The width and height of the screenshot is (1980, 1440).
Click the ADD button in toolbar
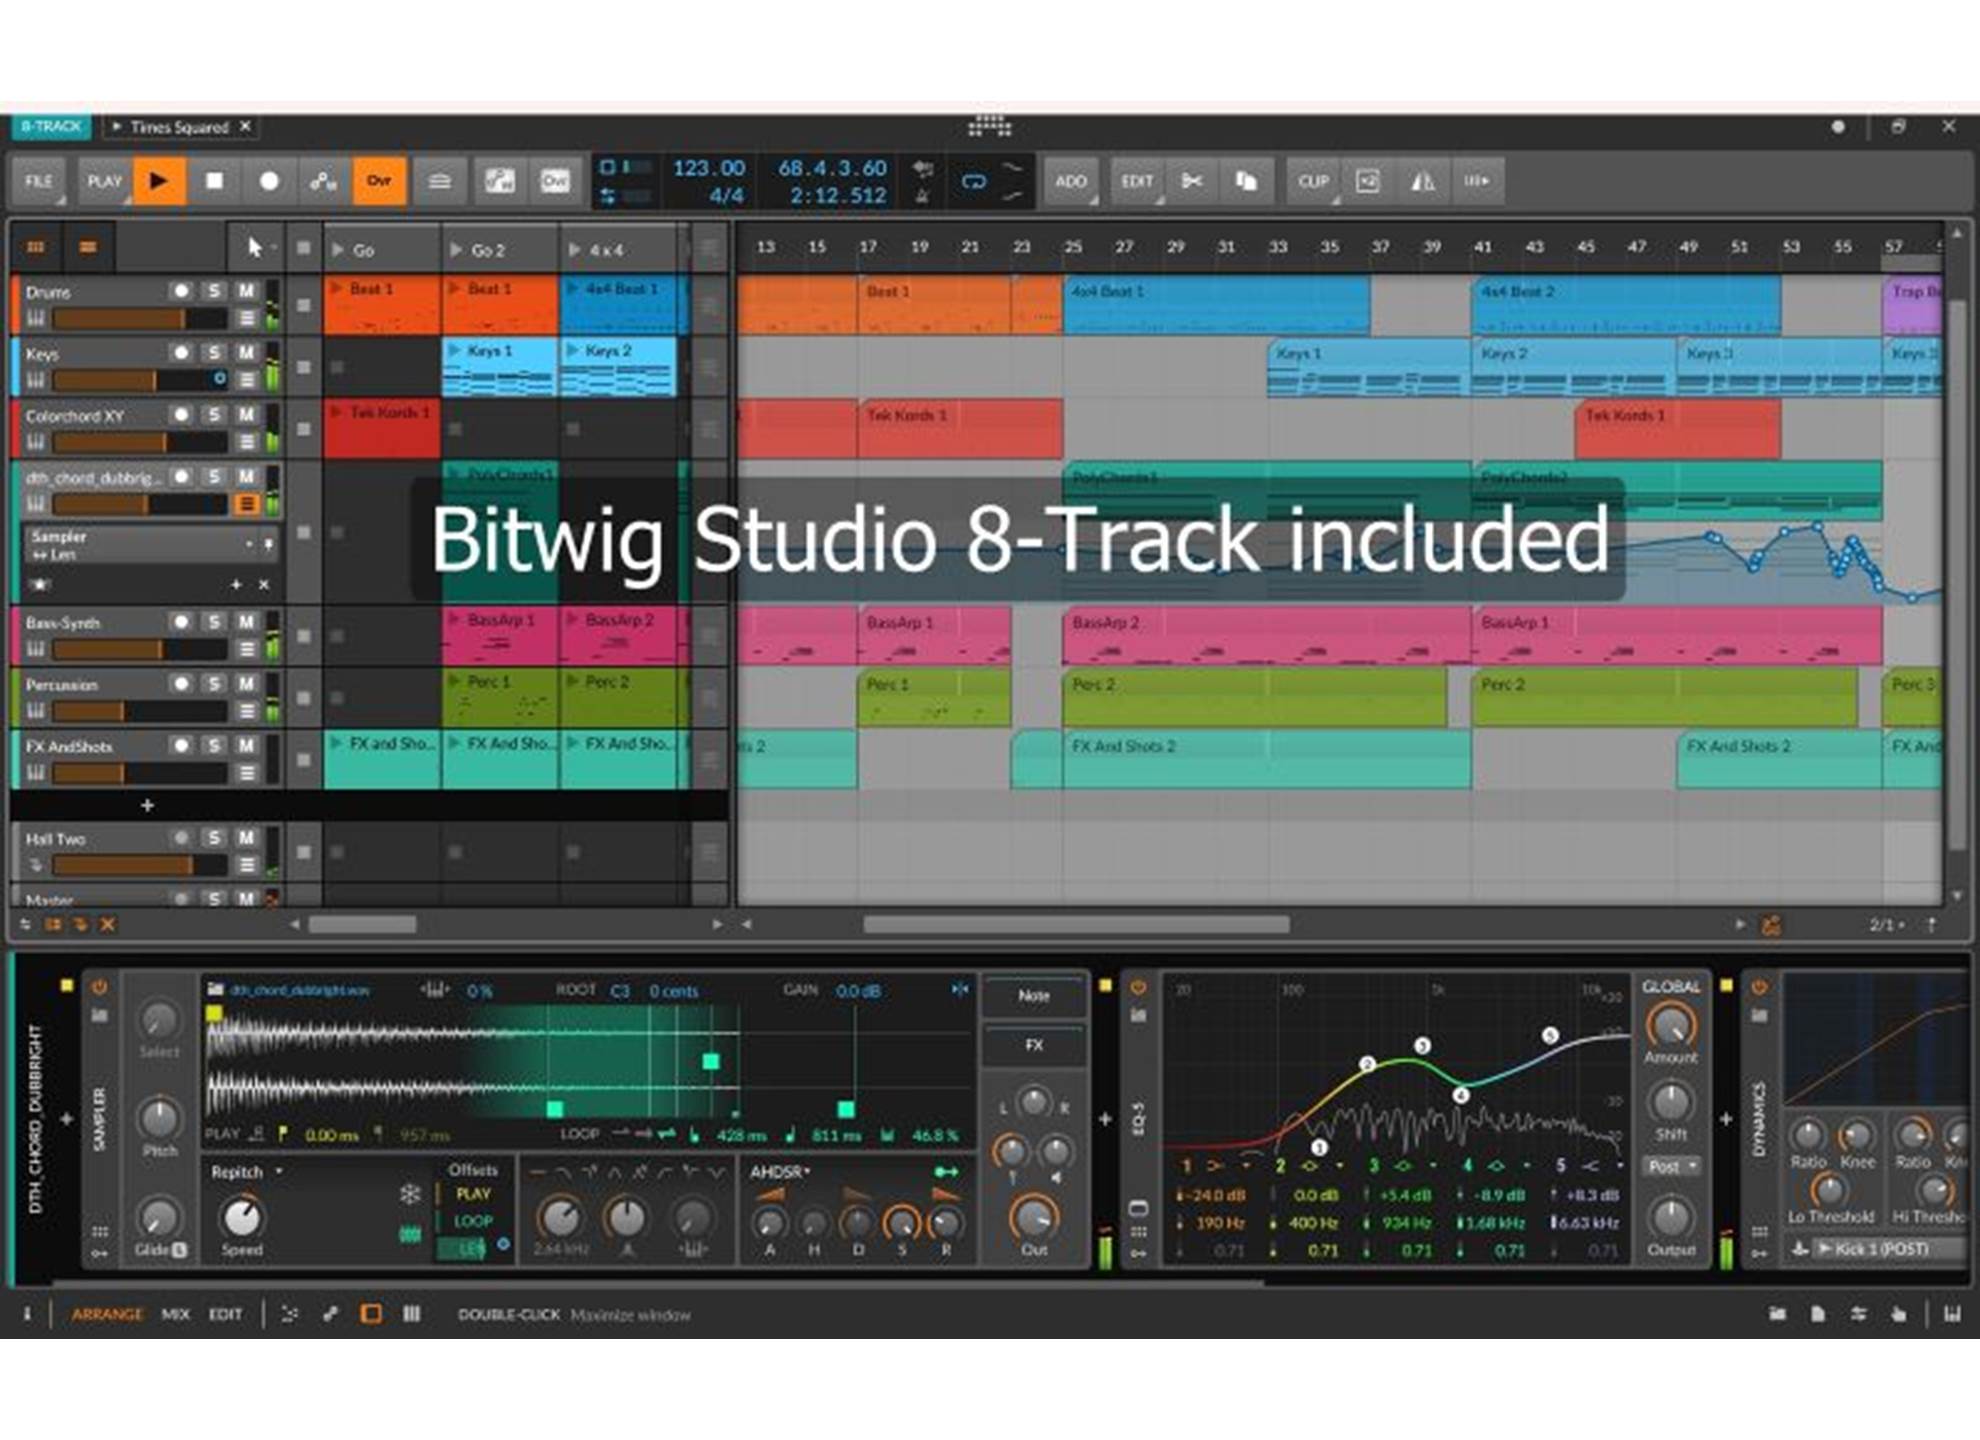pos(1070,181)
